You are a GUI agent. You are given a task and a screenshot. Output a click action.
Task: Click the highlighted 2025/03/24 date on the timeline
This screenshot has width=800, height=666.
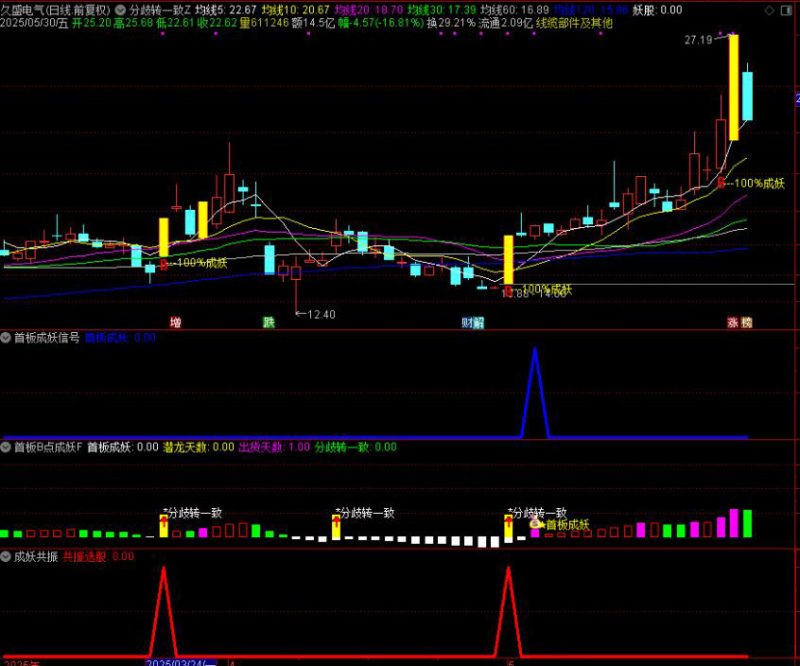tap(180, 661)
